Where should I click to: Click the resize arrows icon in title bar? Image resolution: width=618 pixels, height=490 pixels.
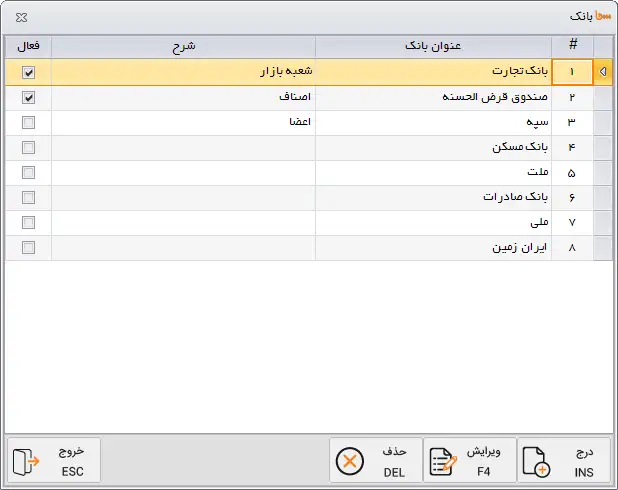pyautogui.click(x=21, y=17)
